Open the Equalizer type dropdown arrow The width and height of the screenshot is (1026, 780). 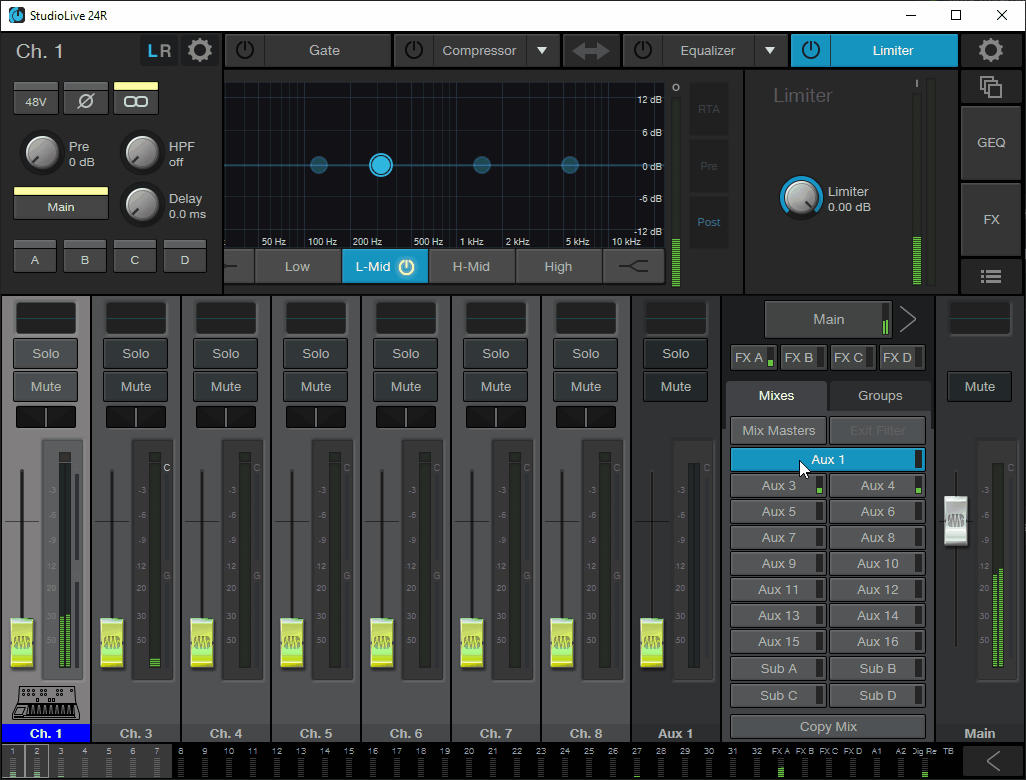pos(770,50)
